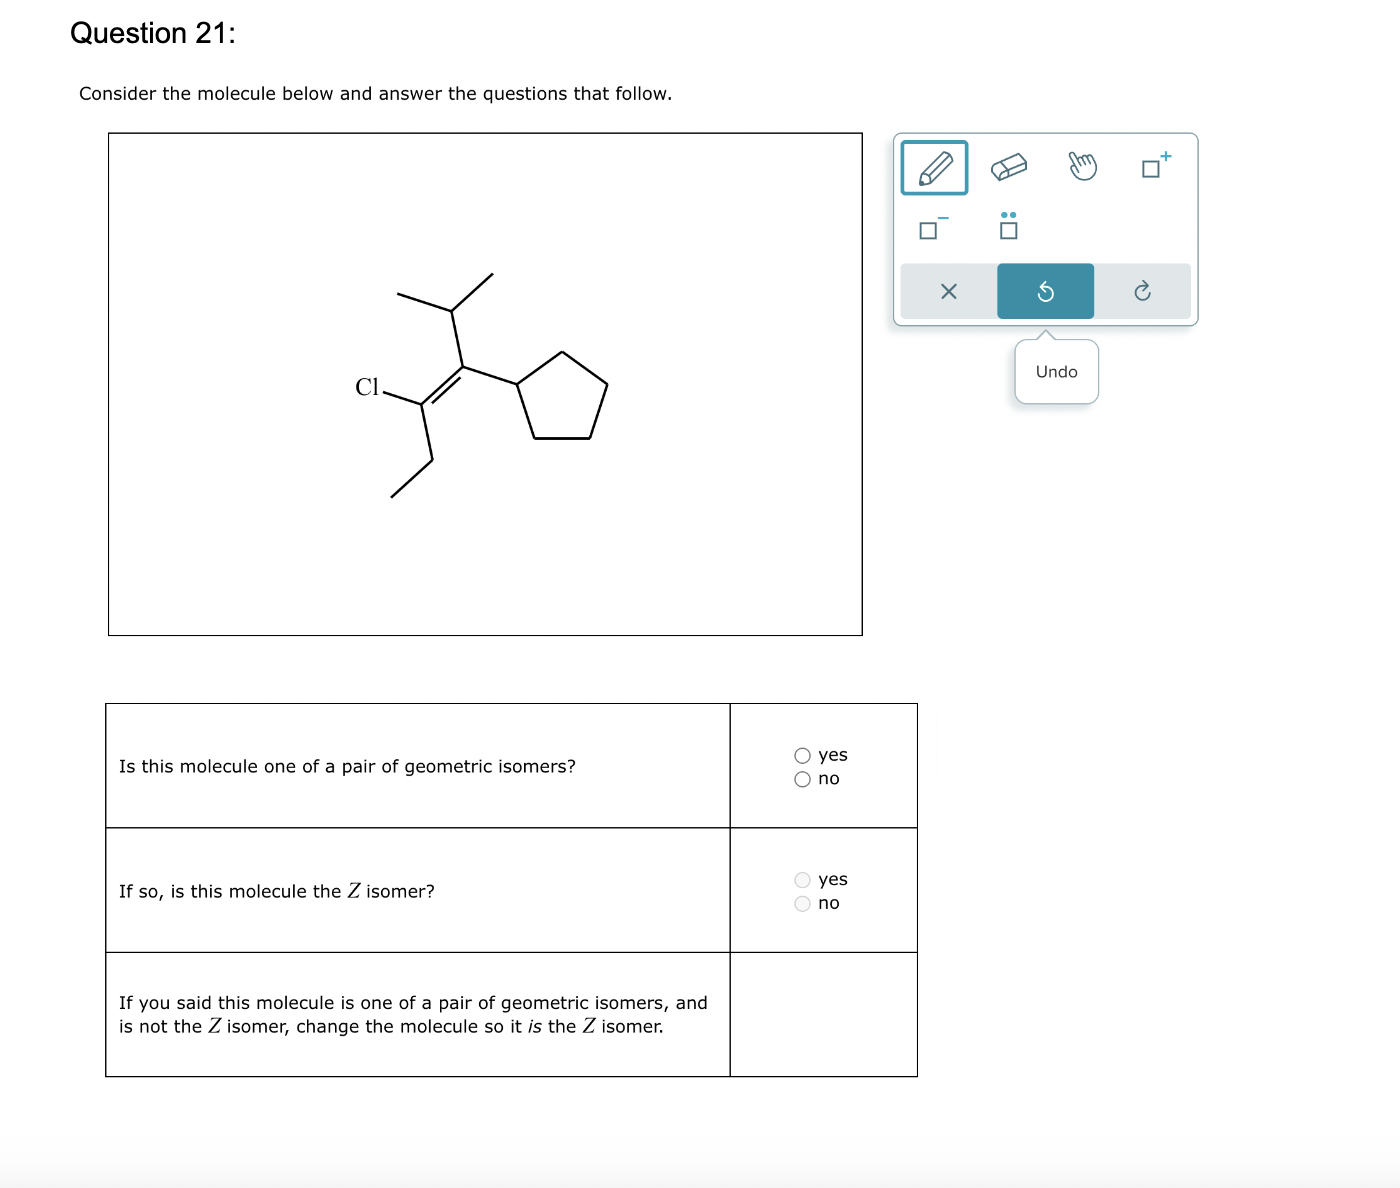This screenshot has height=1188, width=1400.
Task: Activate the hand drag tool
Action: (x=1083, y=167)
